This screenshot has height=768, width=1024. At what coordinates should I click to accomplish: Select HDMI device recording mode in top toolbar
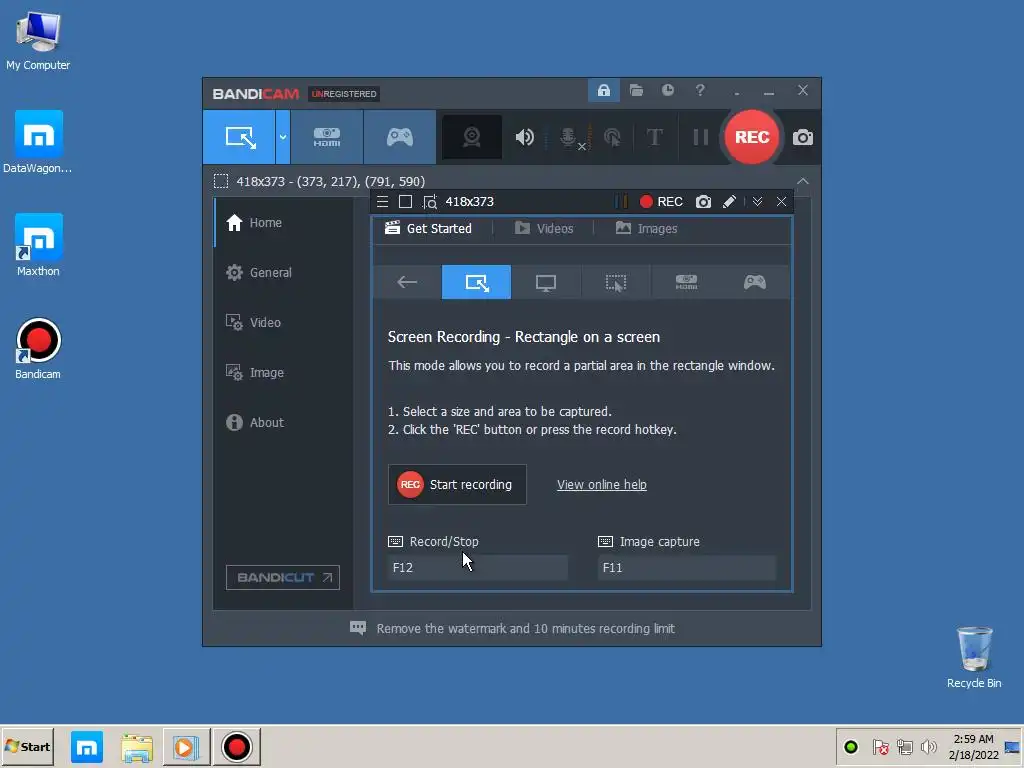(x=327, y=137)
